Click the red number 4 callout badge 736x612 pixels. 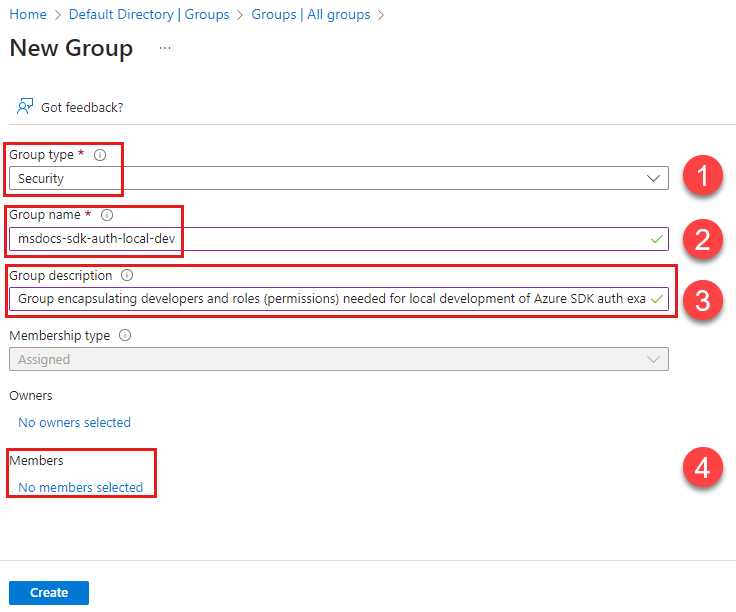[702, 468]
